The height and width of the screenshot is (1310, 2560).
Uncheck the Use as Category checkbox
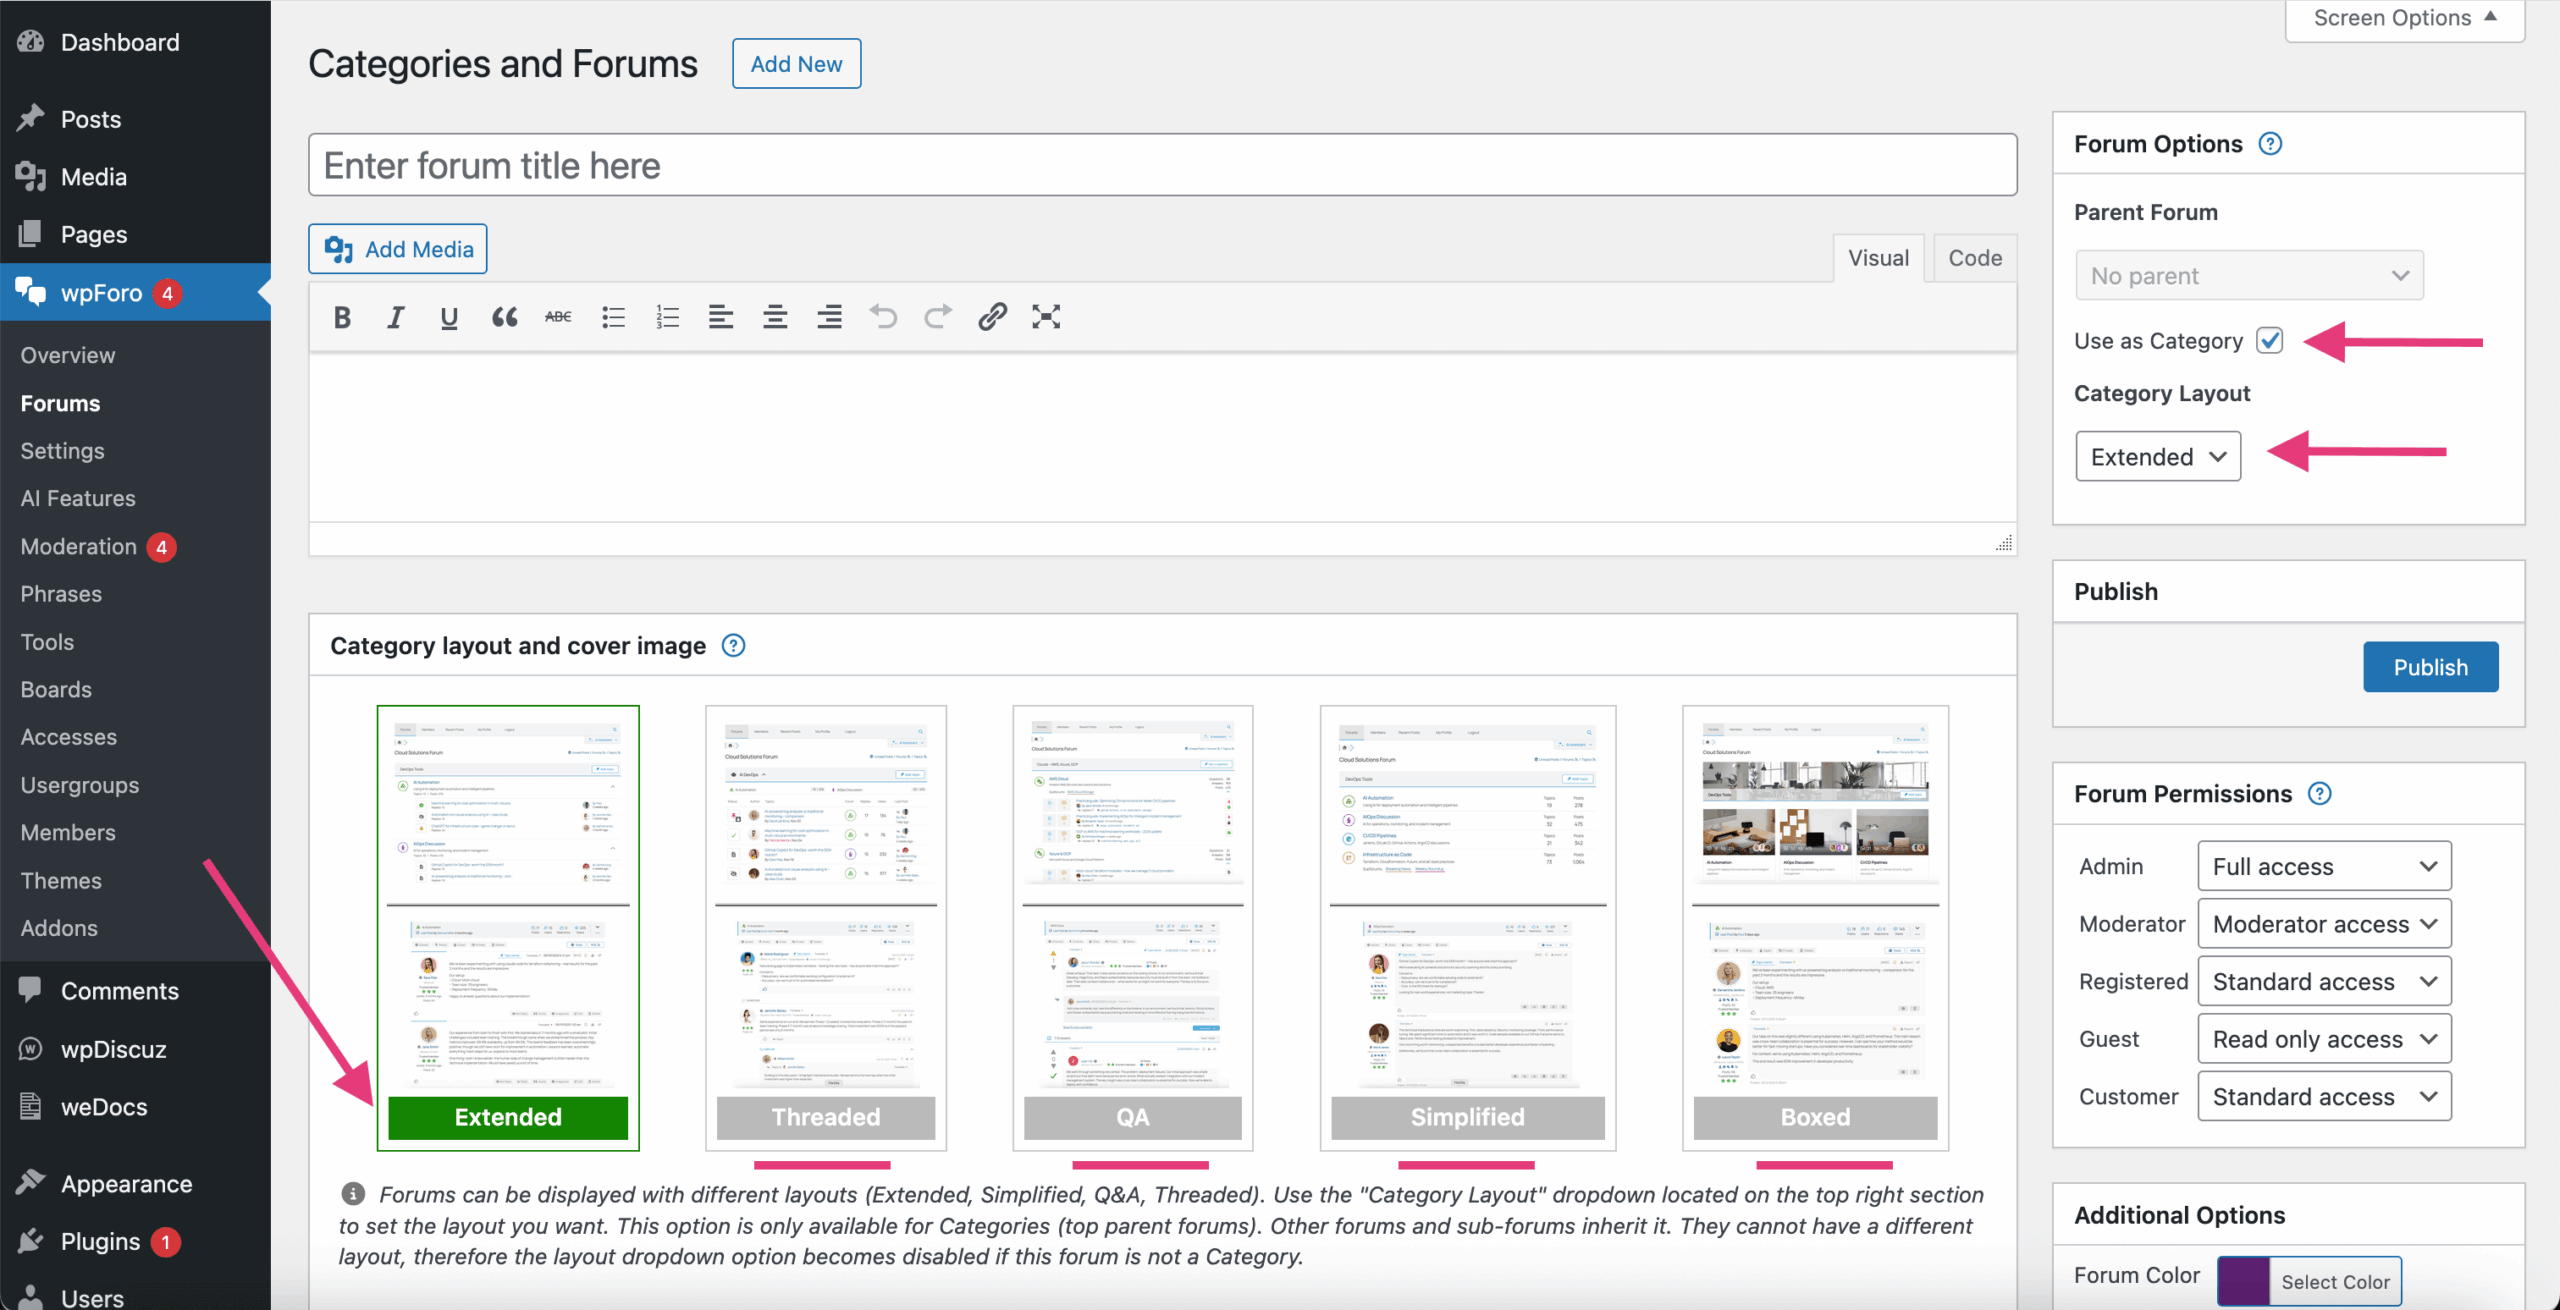(x=2270, y=341)
